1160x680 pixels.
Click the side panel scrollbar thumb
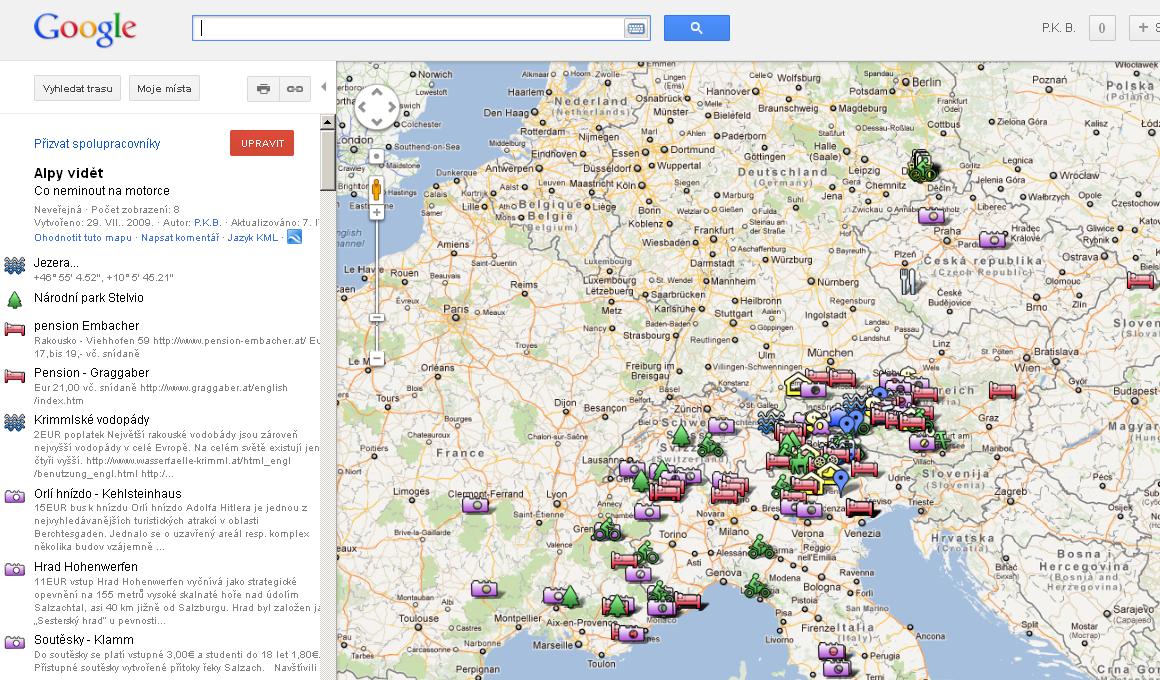[x=328, y=161]
